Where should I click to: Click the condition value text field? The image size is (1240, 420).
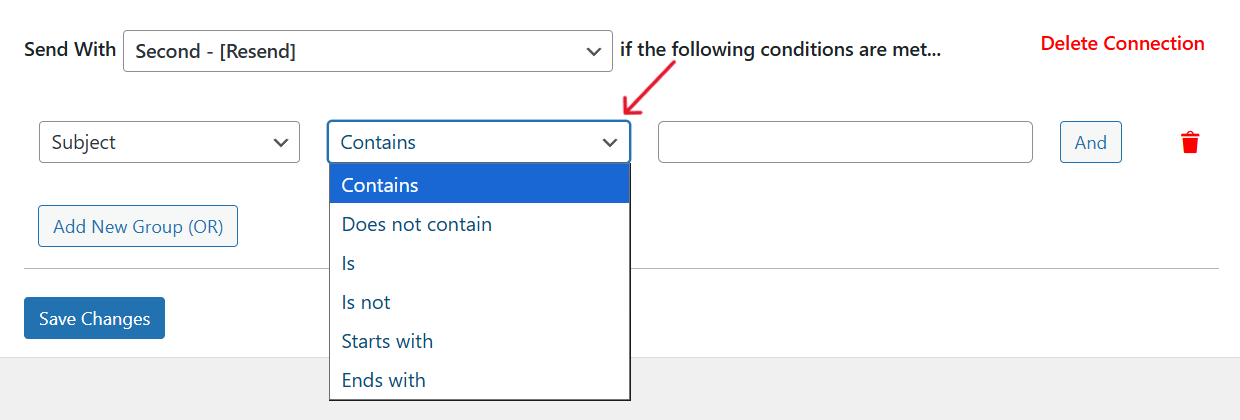(x=845, y=142)
